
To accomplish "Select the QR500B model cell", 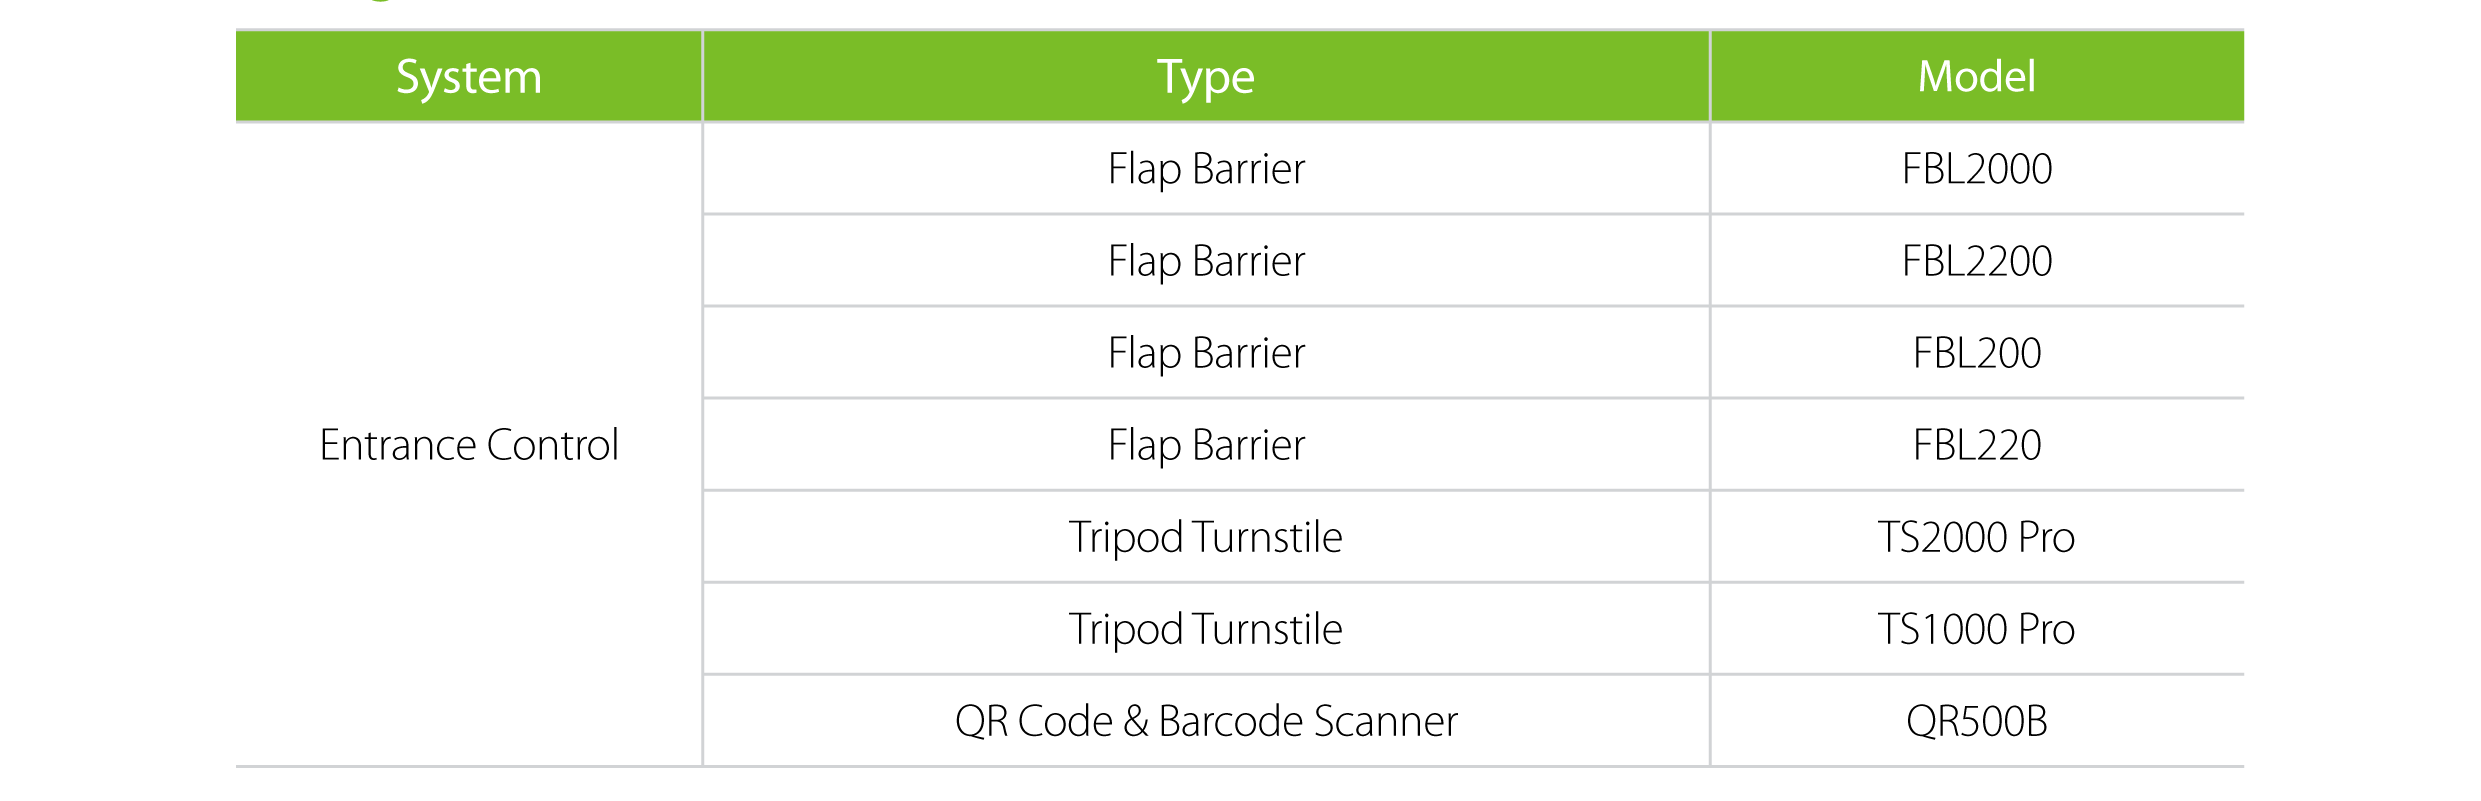I will (1977, 721).
